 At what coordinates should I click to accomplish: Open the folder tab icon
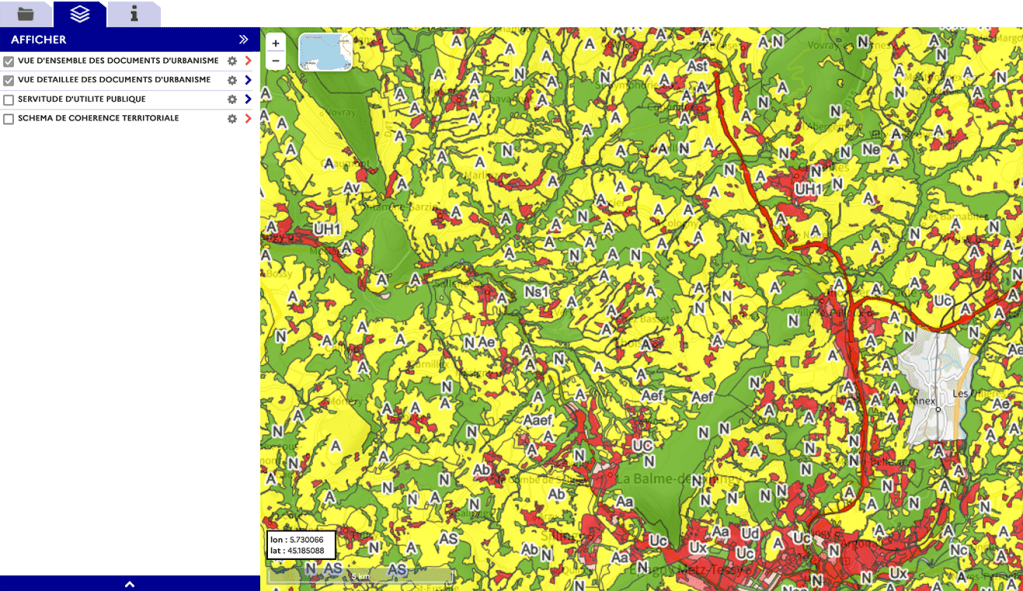25,14
